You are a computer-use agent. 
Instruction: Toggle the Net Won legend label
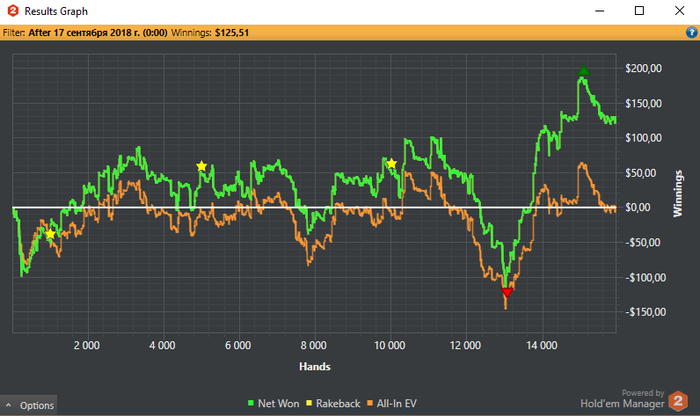point(278,404)
